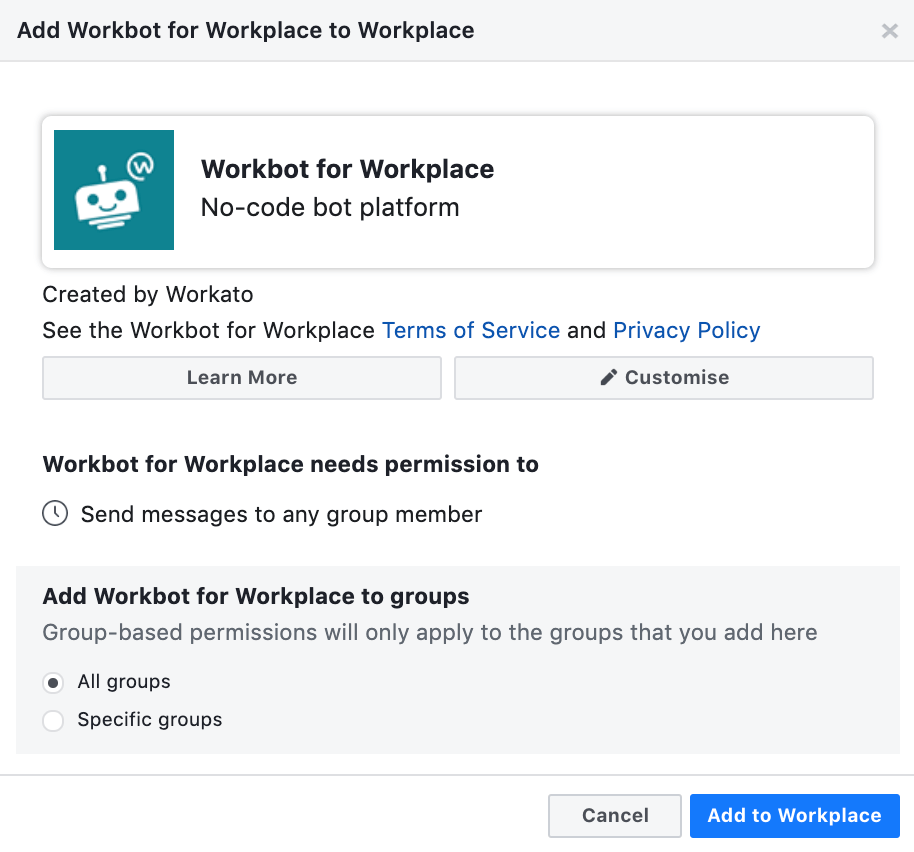The height and width of the screenshot is (852, 914).
Task: Select the All groups radio button
Action: [x=53, y=682]
